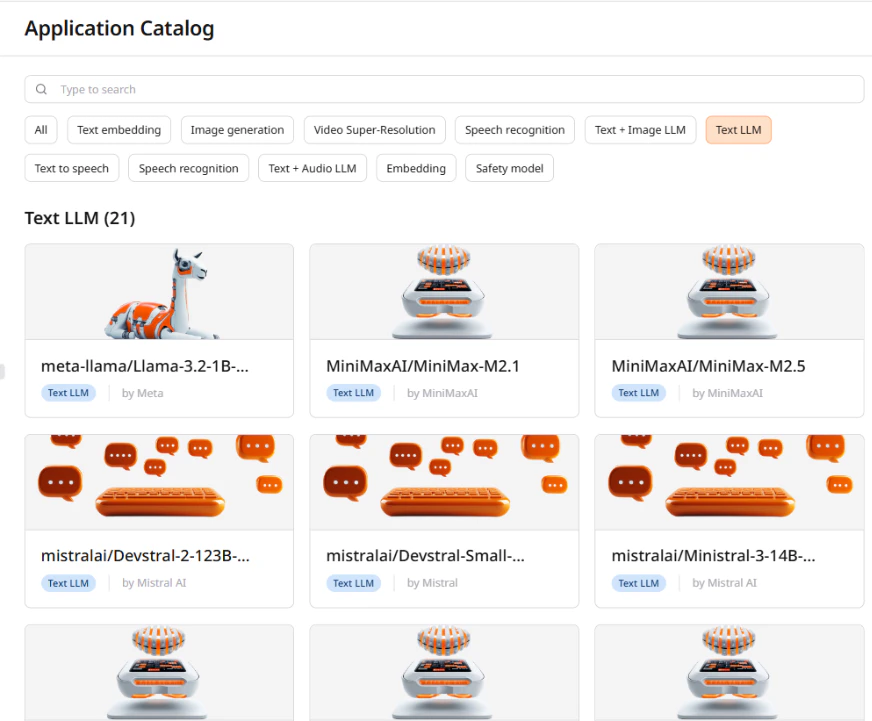
Task: Click 'by Meta' on the Llama card
Action: [142, 393]
